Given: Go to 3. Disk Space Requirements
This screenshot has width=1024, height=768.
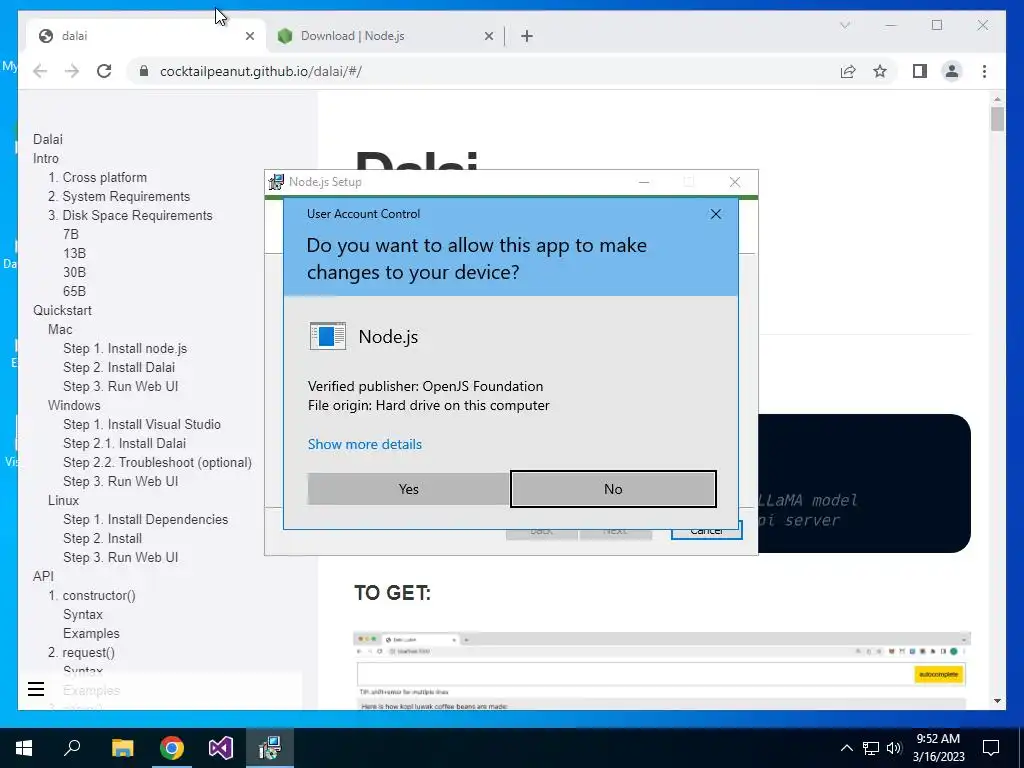Looking at the screenshot, I should (x=130, y=215).
